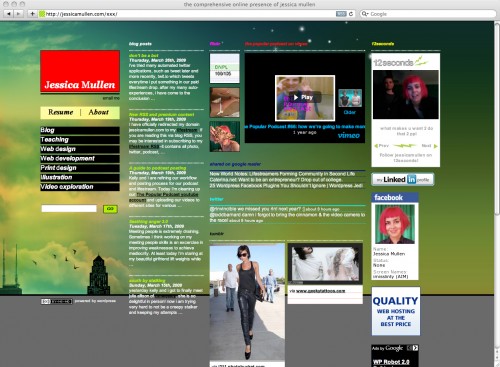Image resolution: width=500 pixels, height=367 pixels.
Task: Click the Jessica Mullen facebook name
Action: tap(389, 254)
